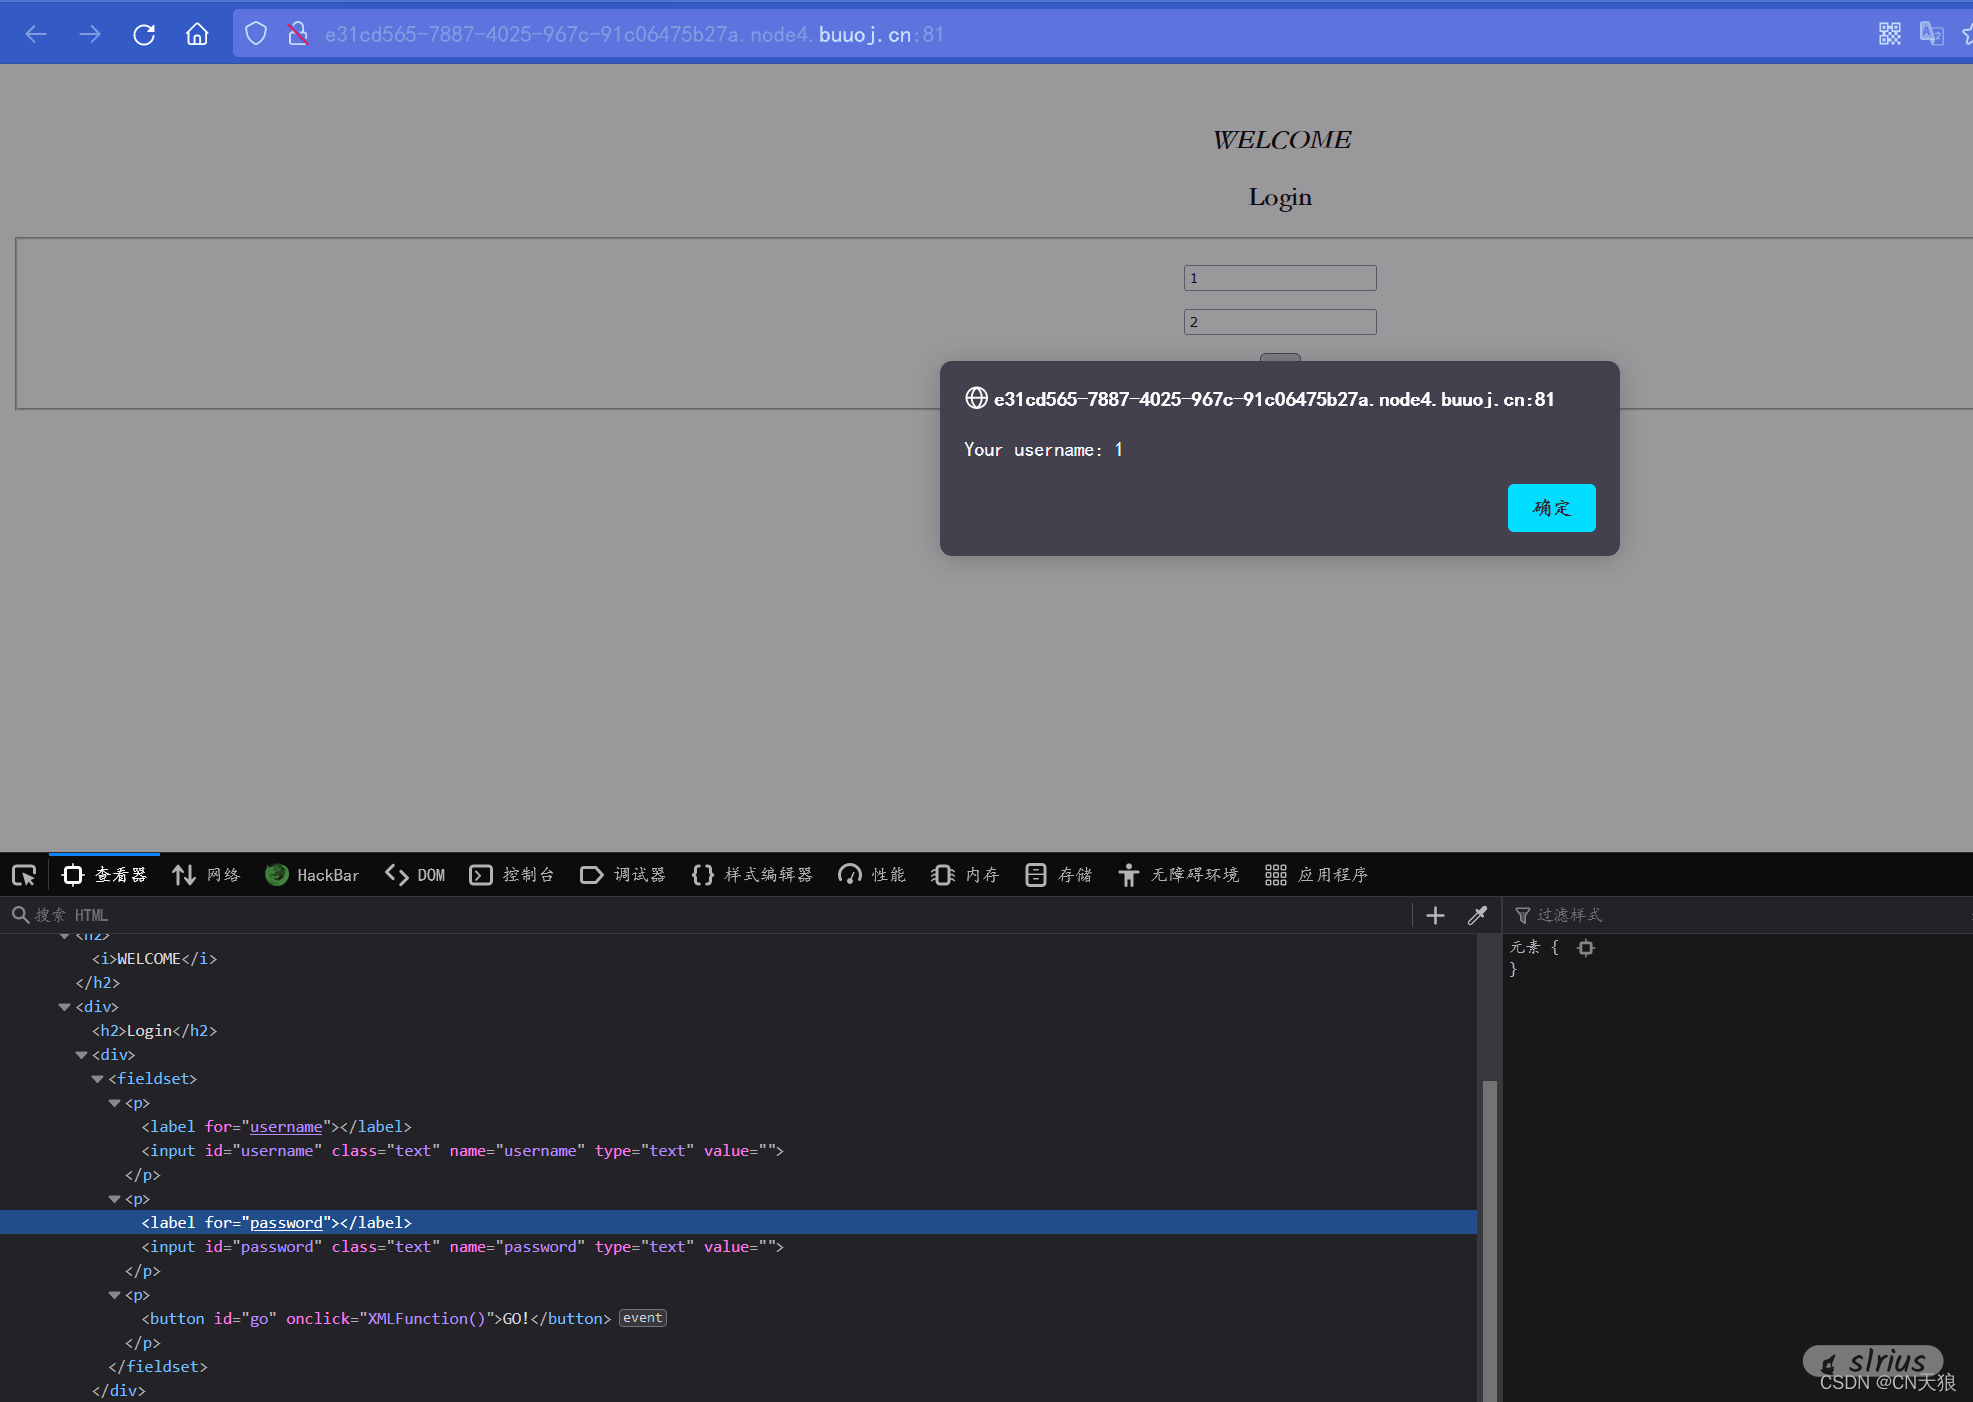Click the translate page icon

click(x=1931, y=34)
